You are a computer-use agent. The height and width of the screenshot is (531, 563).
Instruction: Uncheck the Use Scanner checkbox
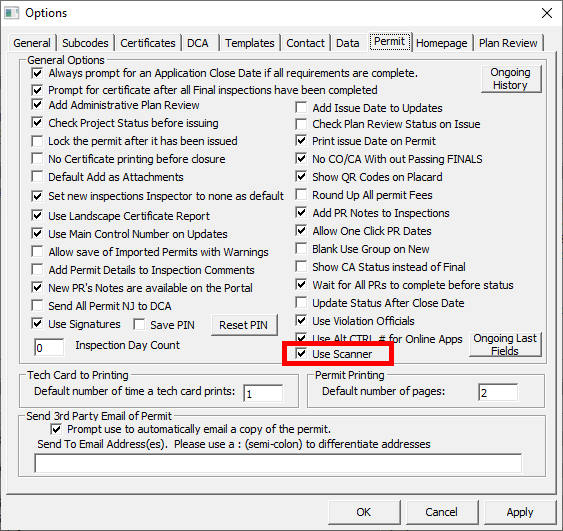tap(301, 354)
